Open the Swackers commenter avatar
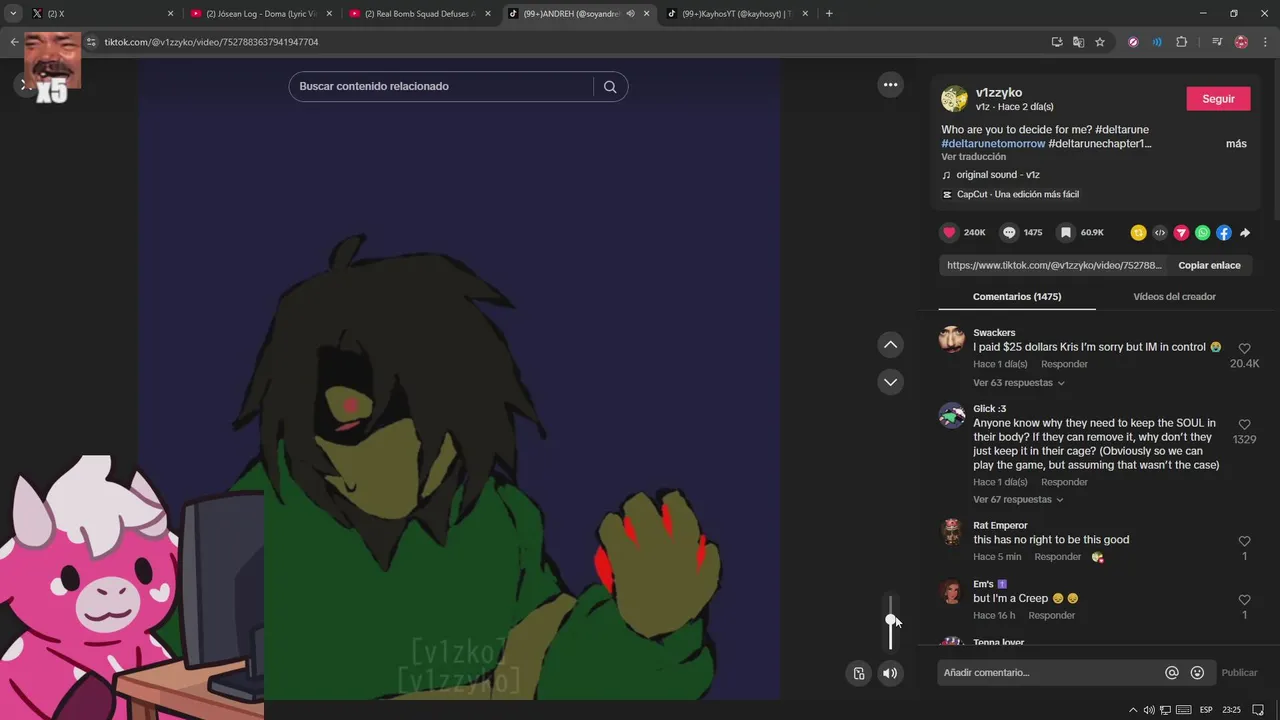 point(952,339)
